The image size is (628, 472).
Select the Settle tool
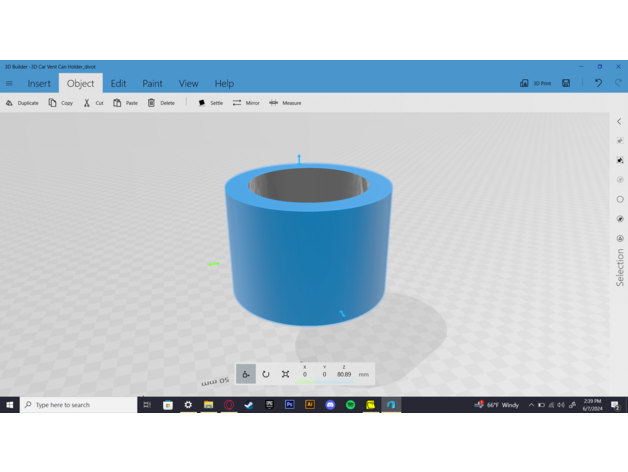[x=210, y=103]
